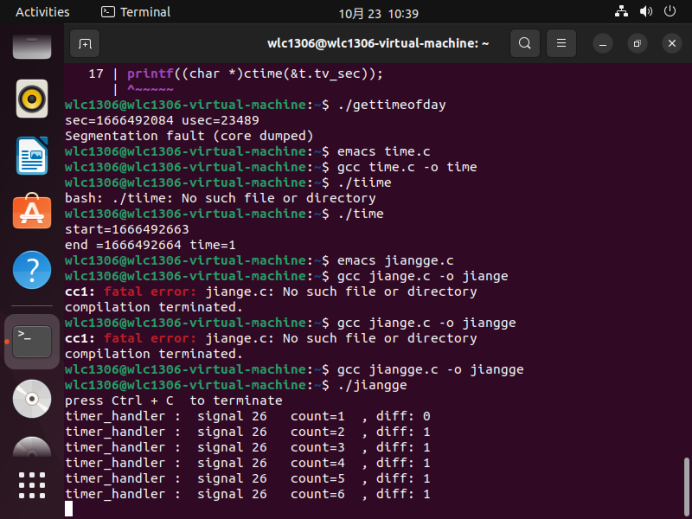
Task: Restore the terminal window size
Action: [637, 44]
